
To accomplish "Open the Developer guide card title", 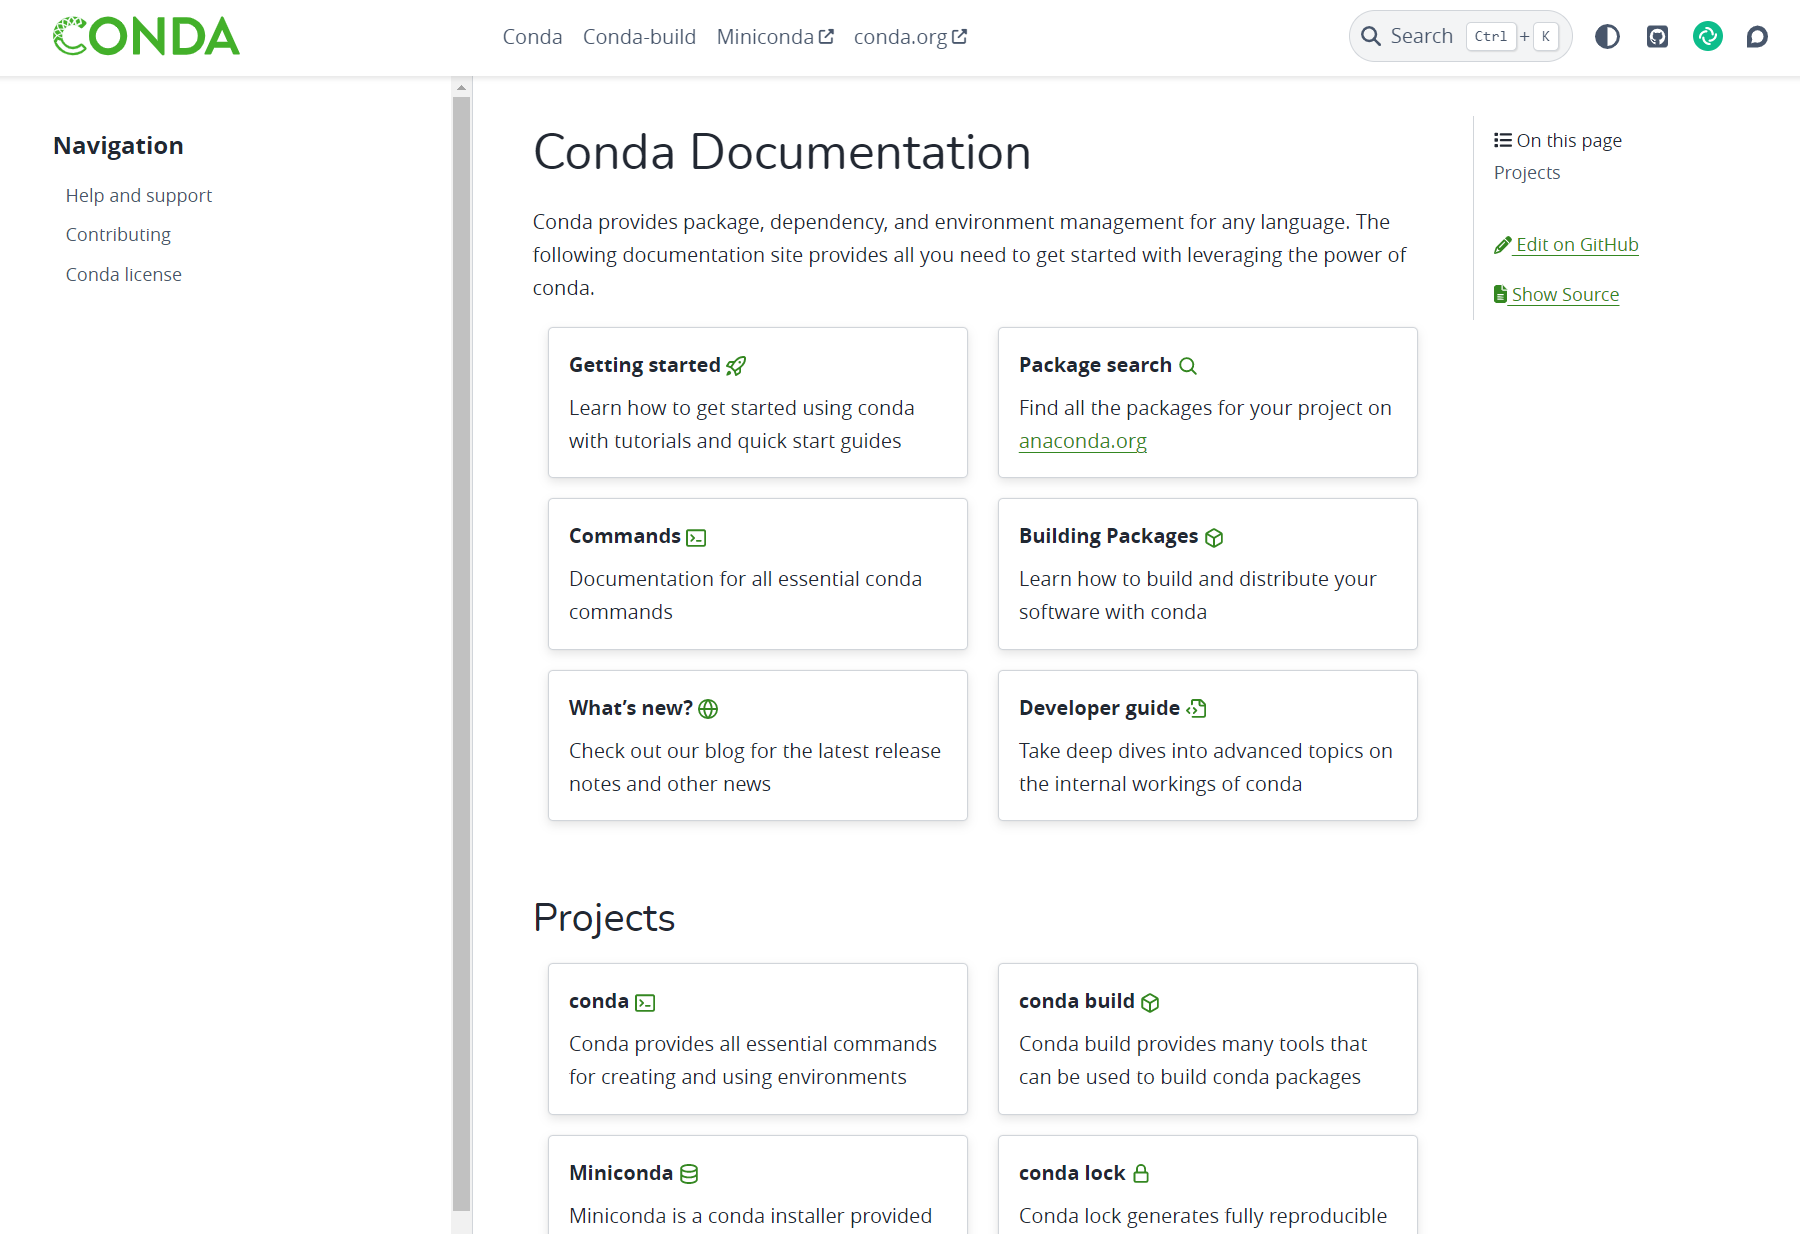I will (1099, 708).
